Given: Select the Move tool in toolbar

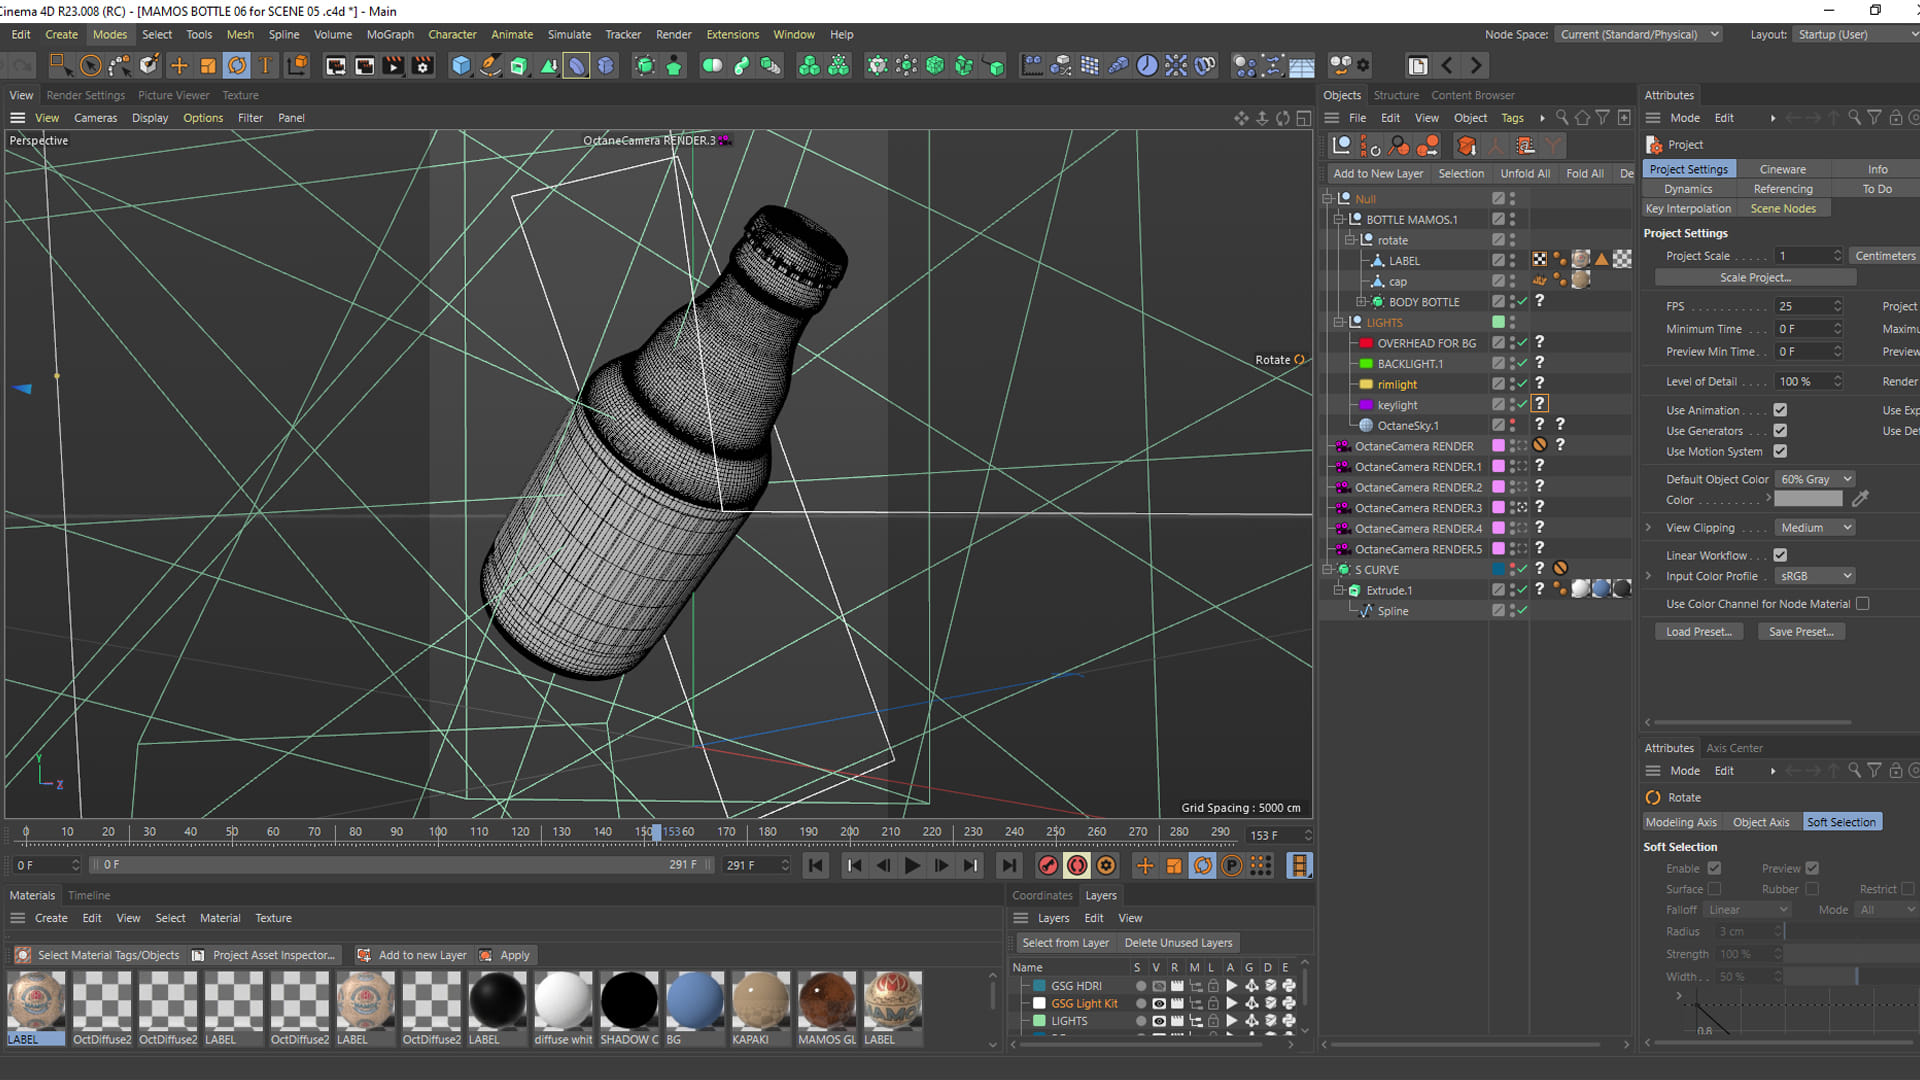Looking at the screenshot, I should click(x=179, y=66).
